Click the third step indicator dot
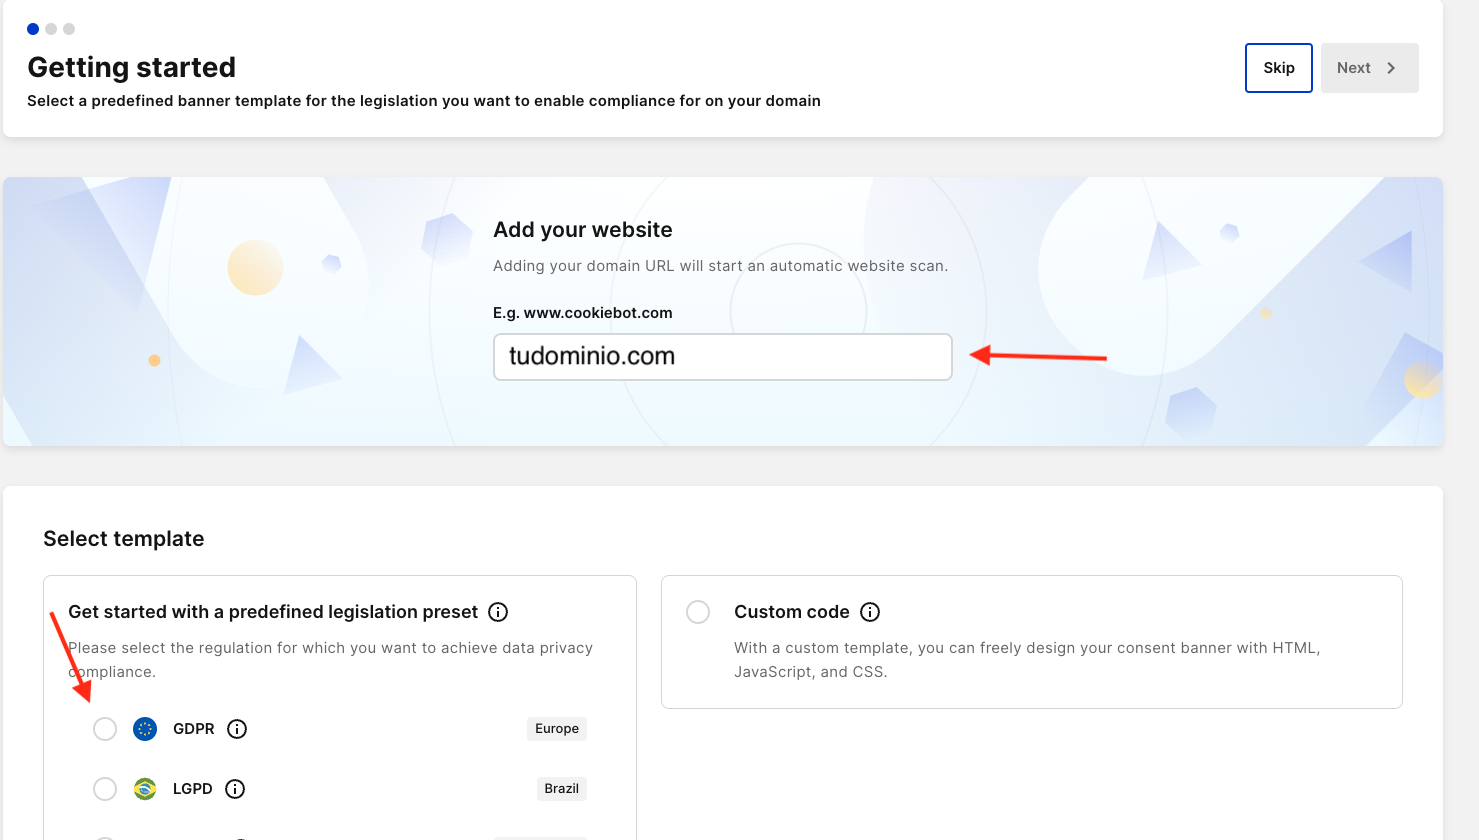1479x840 pixels. tap(68, 29)
